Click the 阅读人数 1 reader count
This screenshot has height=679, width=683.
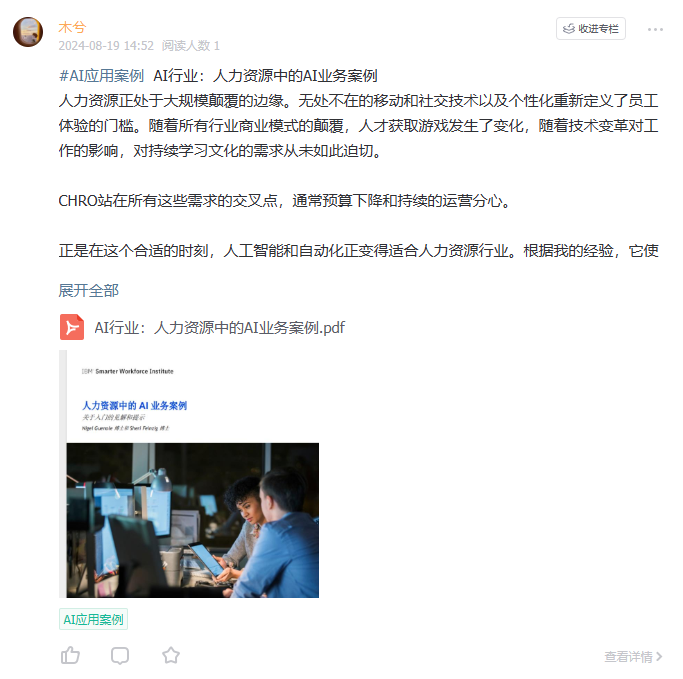point(191,46)
